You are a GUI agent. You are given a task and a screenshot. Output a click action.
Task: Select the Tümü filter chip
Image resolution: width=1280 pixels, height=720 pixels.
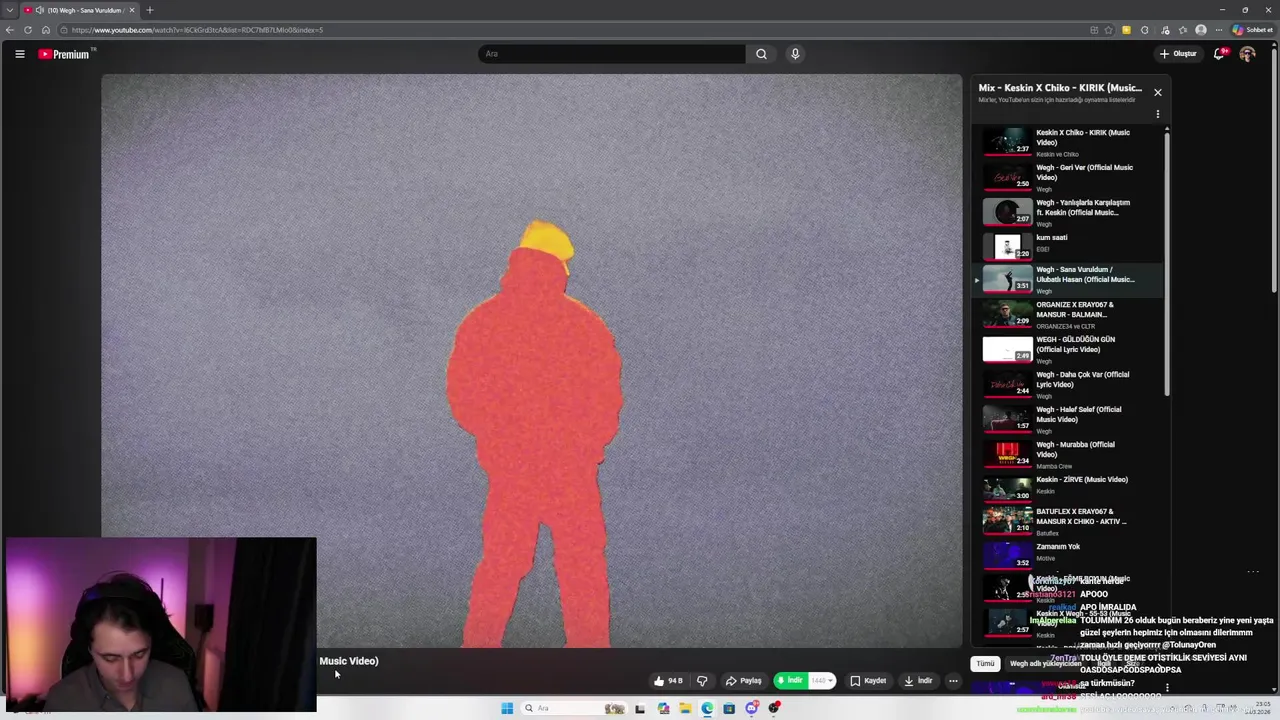click(x=985, y=663)
